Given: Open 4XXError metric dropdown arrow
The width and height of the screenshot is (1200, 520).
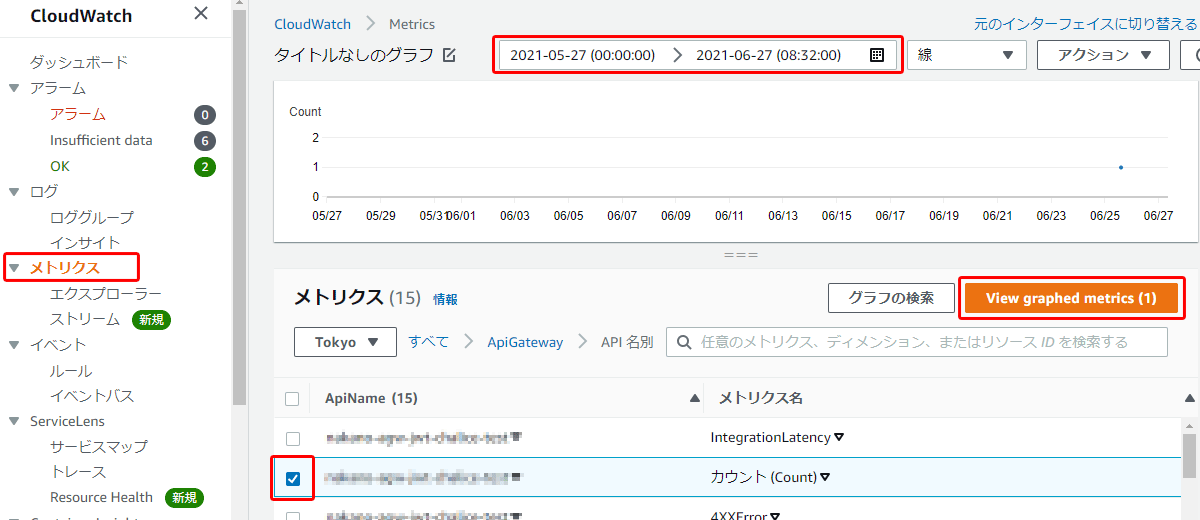Looking at the screenshot, I should [x=775, y=516].
